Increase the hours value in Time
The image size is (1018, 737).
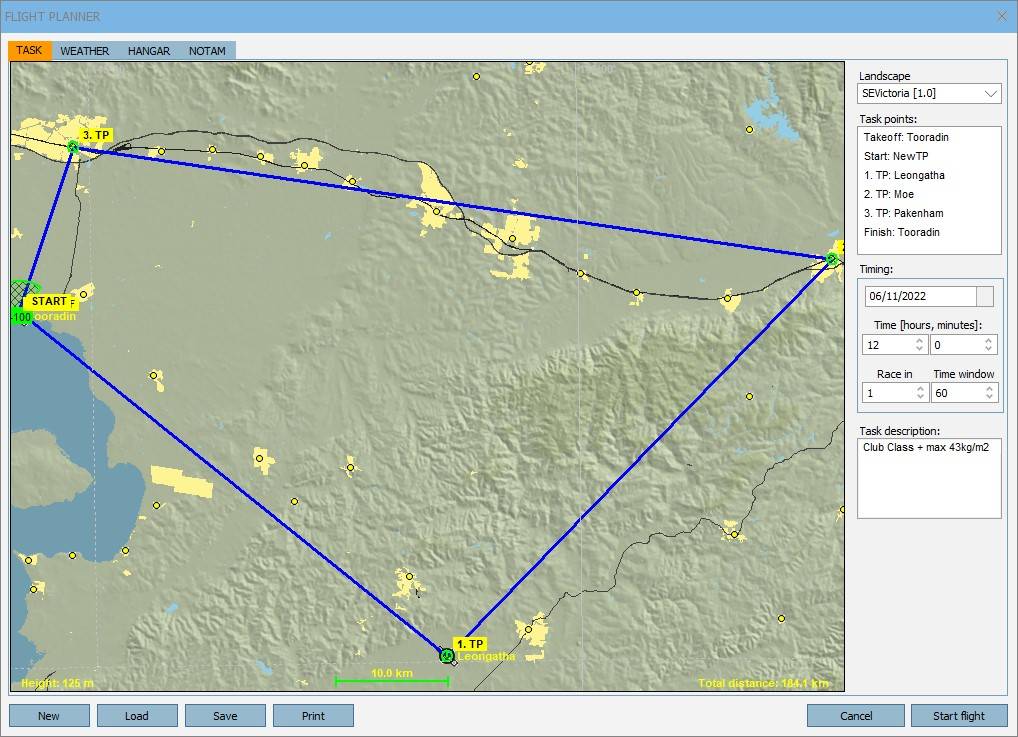919,340
